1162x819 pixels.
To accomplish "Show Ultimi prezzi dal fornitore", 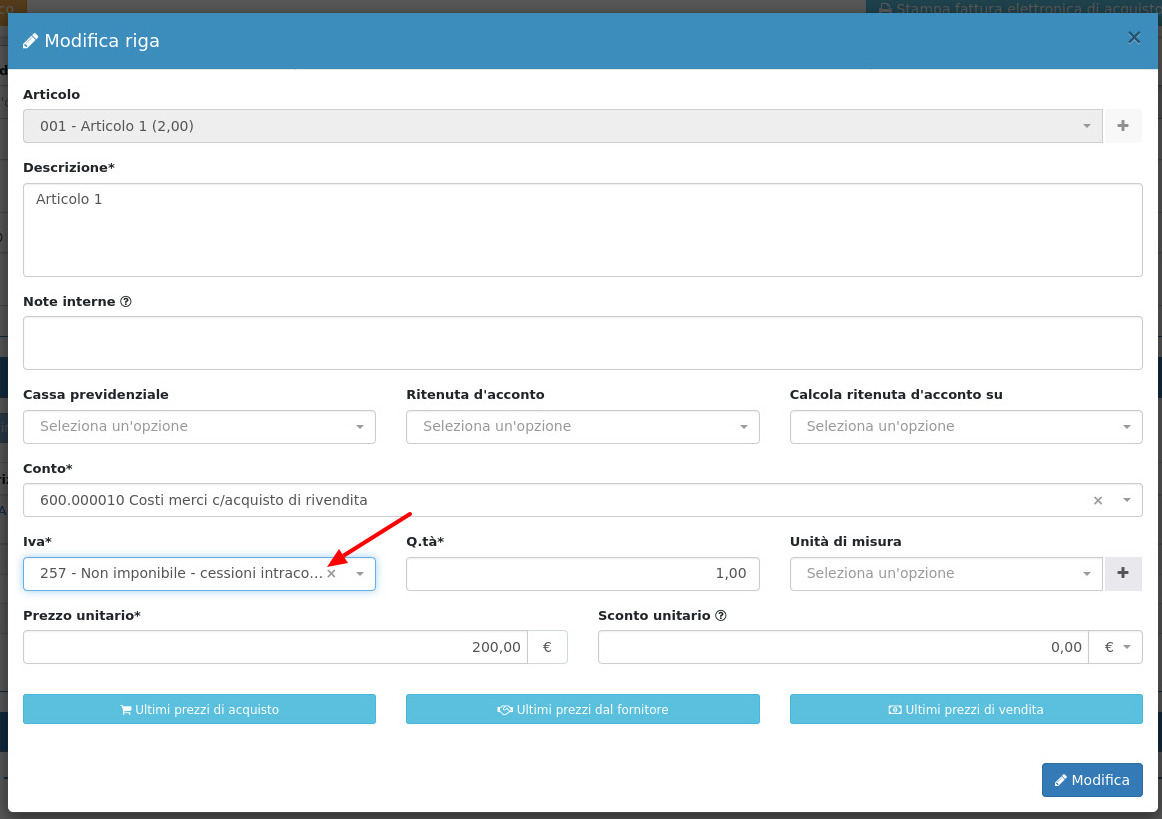I will [582, 709].
